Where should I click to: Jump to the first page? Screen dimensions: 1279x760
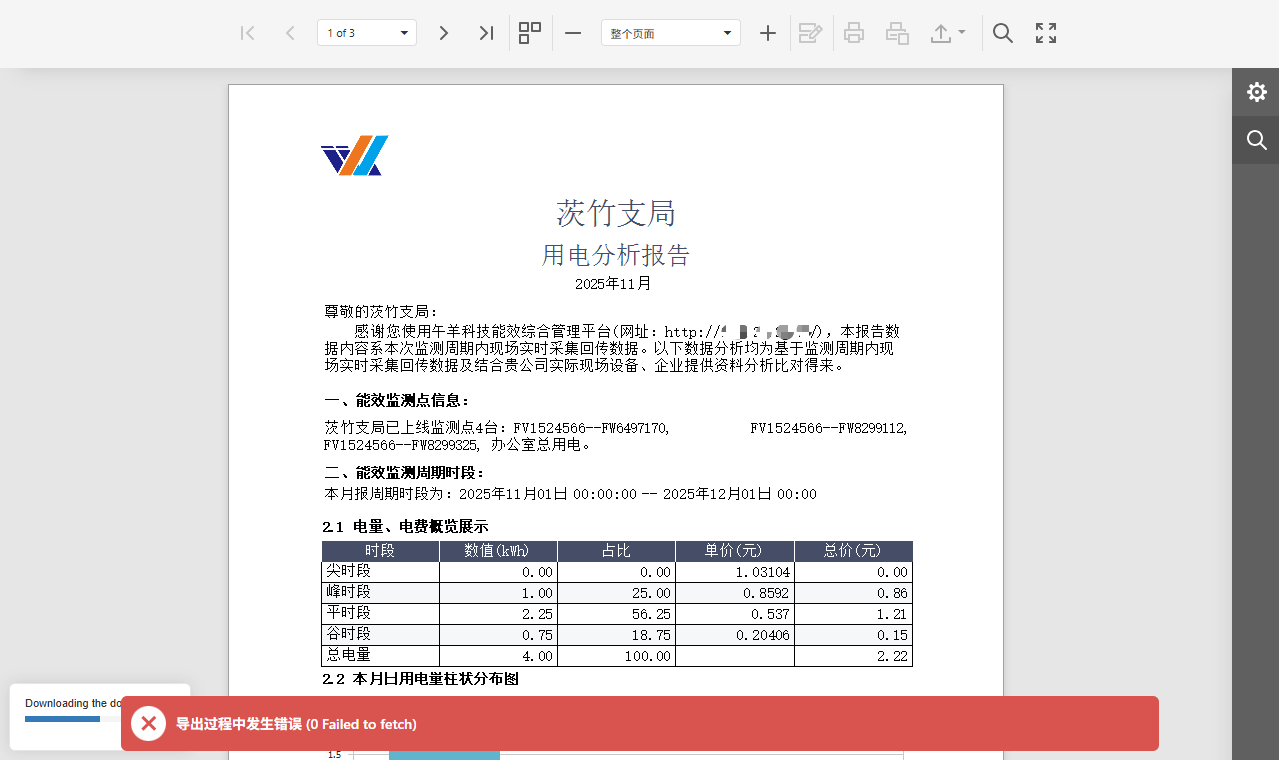[247, 33]
